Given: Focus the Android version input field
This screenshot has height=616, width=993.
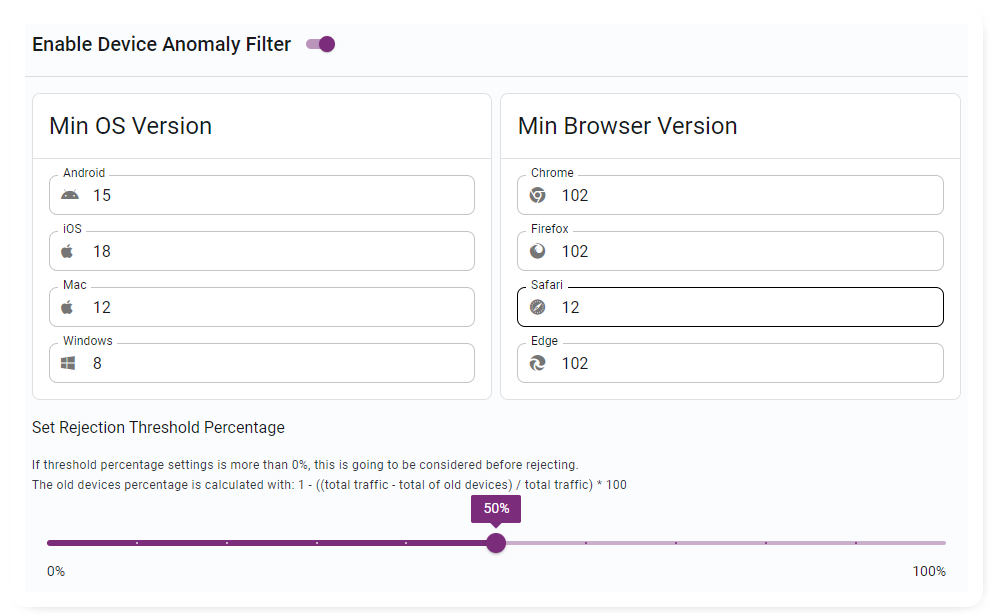Looking at the screenshot, I should [262, 195].
